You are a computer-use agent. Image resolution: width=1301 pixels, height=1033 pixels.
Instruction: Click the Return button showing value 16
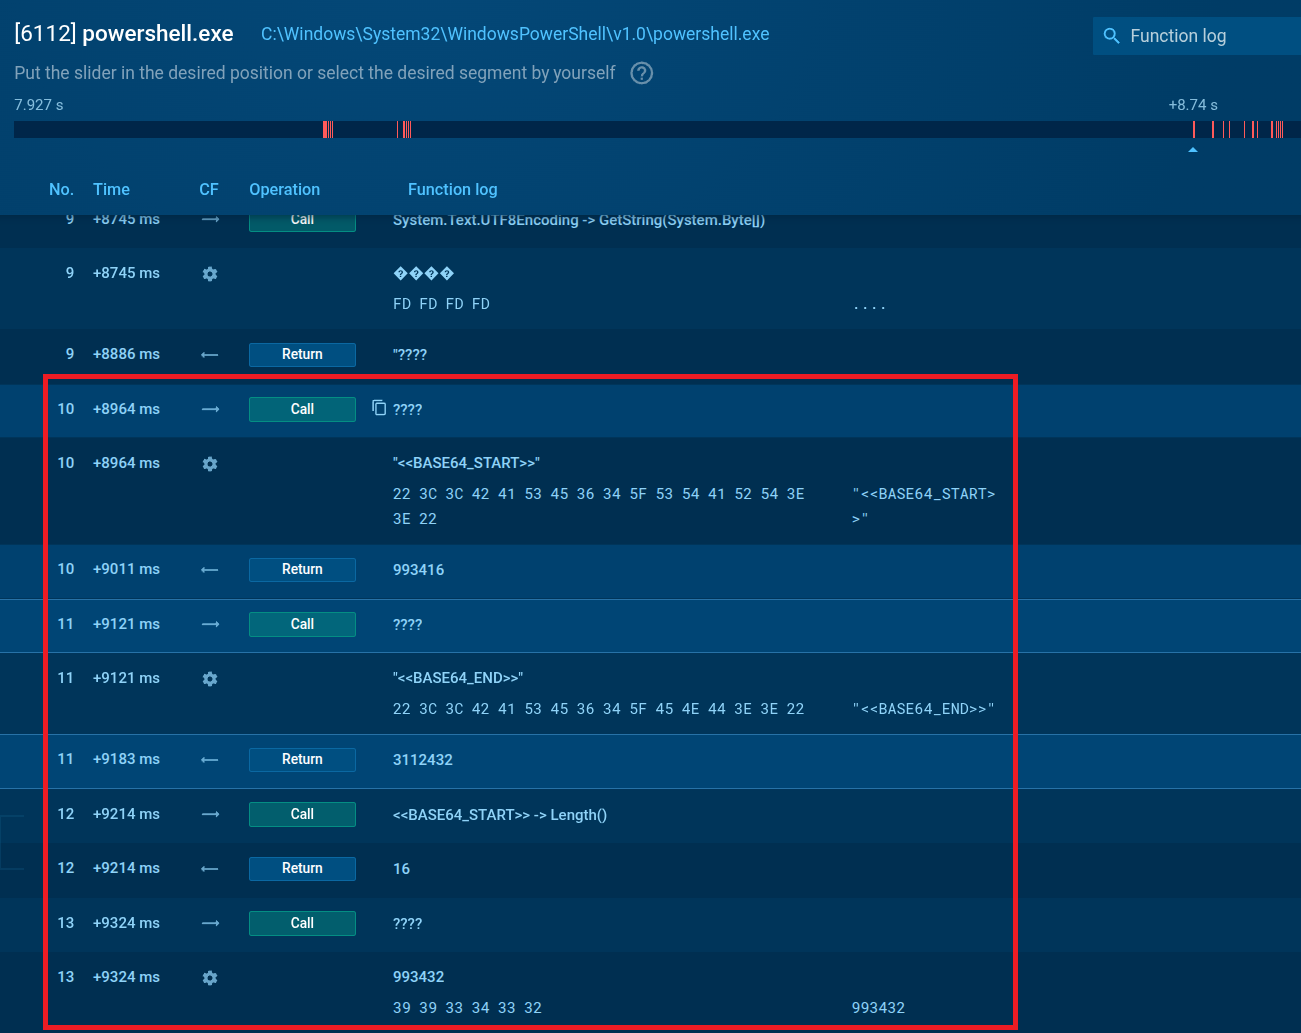302,868
